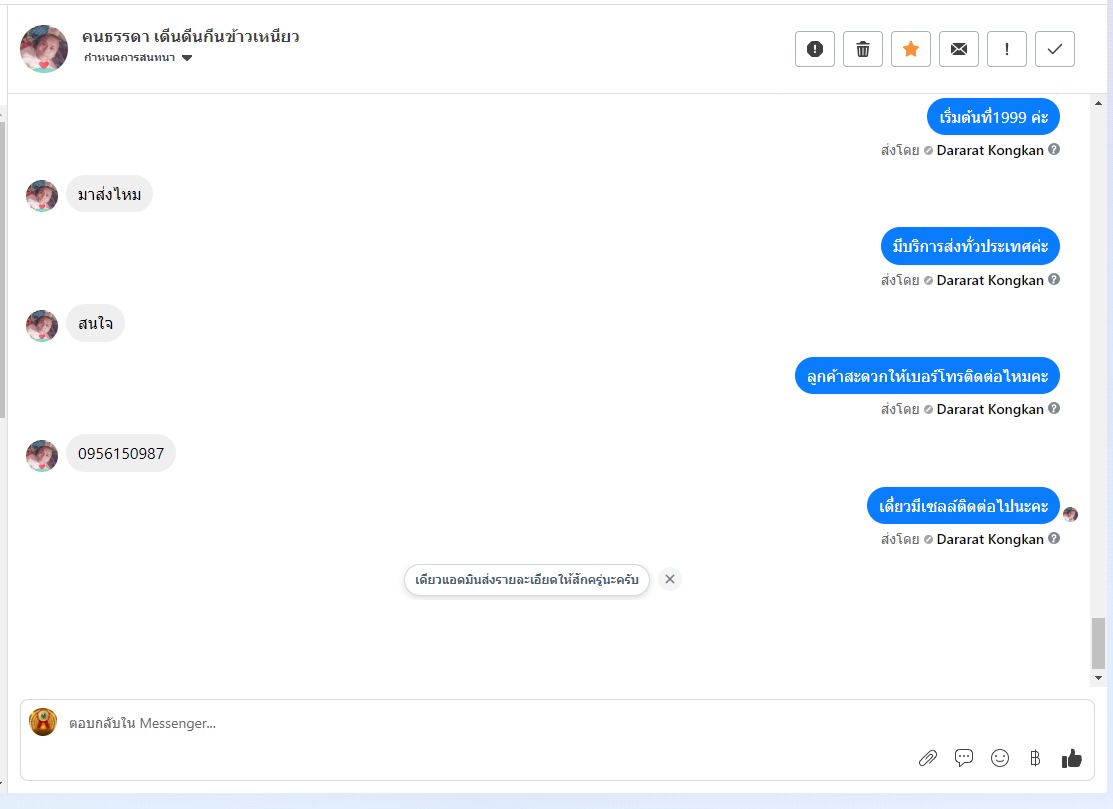Screen dimensions: 1113x809
Task: Delete conversation using trash icon
Action: click(x=862, y=49)
